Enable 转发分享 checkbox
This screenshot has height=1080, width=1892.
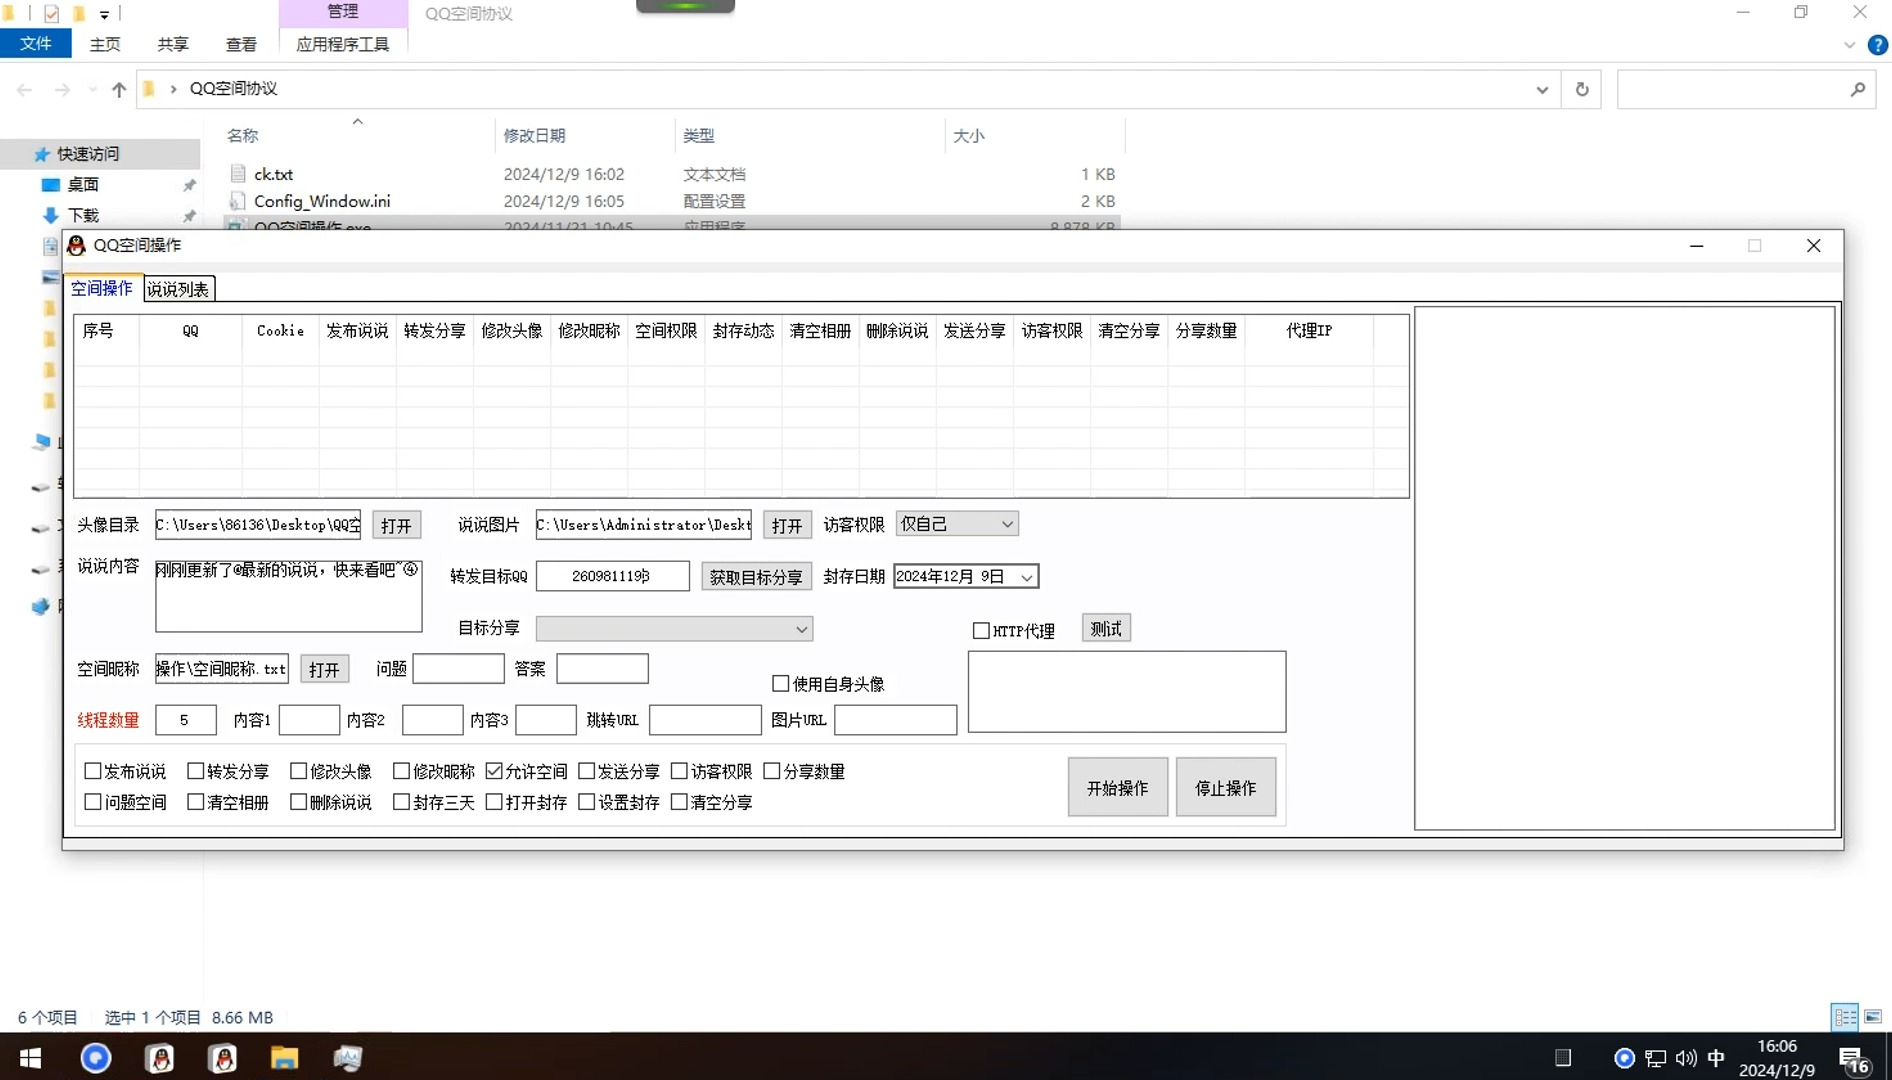pos(196,771)
